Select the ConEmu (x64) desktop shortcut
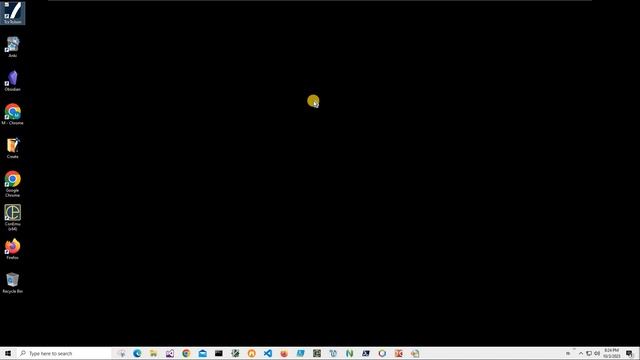The height and width of the screenshot is (360, 640). click(13, 218)
